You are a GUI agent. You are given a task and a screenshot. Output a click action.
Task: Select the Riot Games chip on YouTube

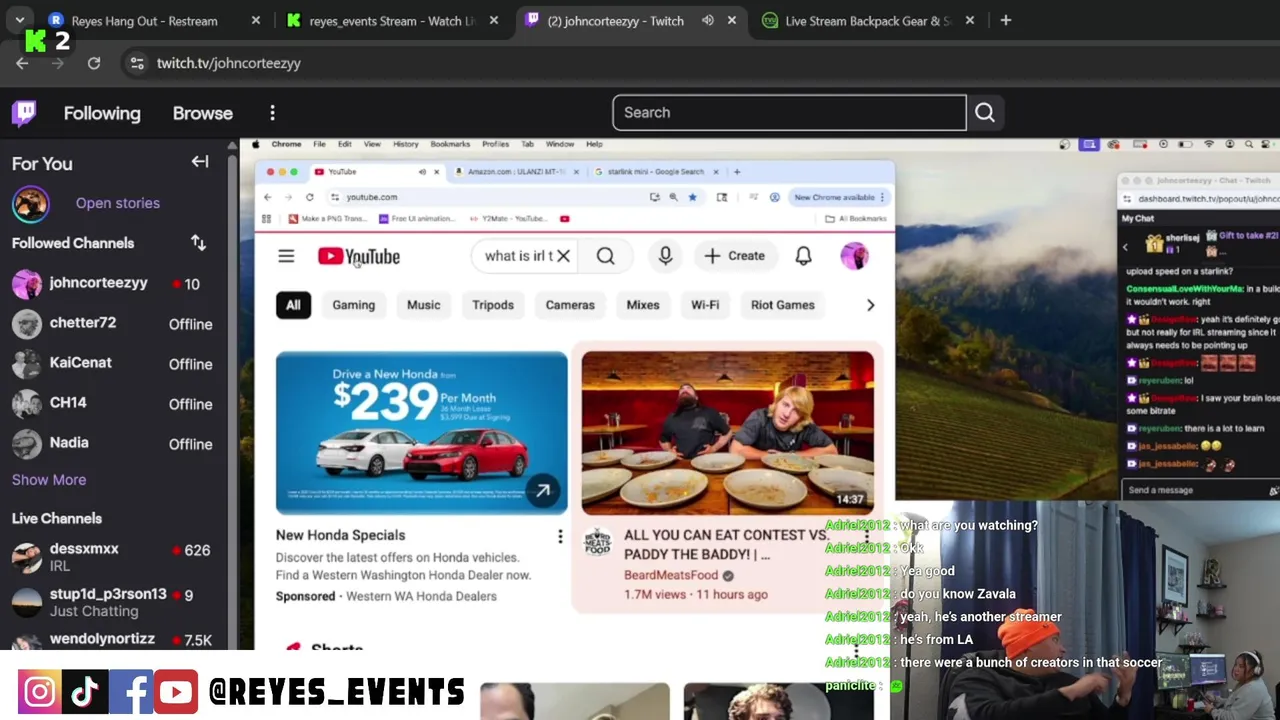click(783, 305)
